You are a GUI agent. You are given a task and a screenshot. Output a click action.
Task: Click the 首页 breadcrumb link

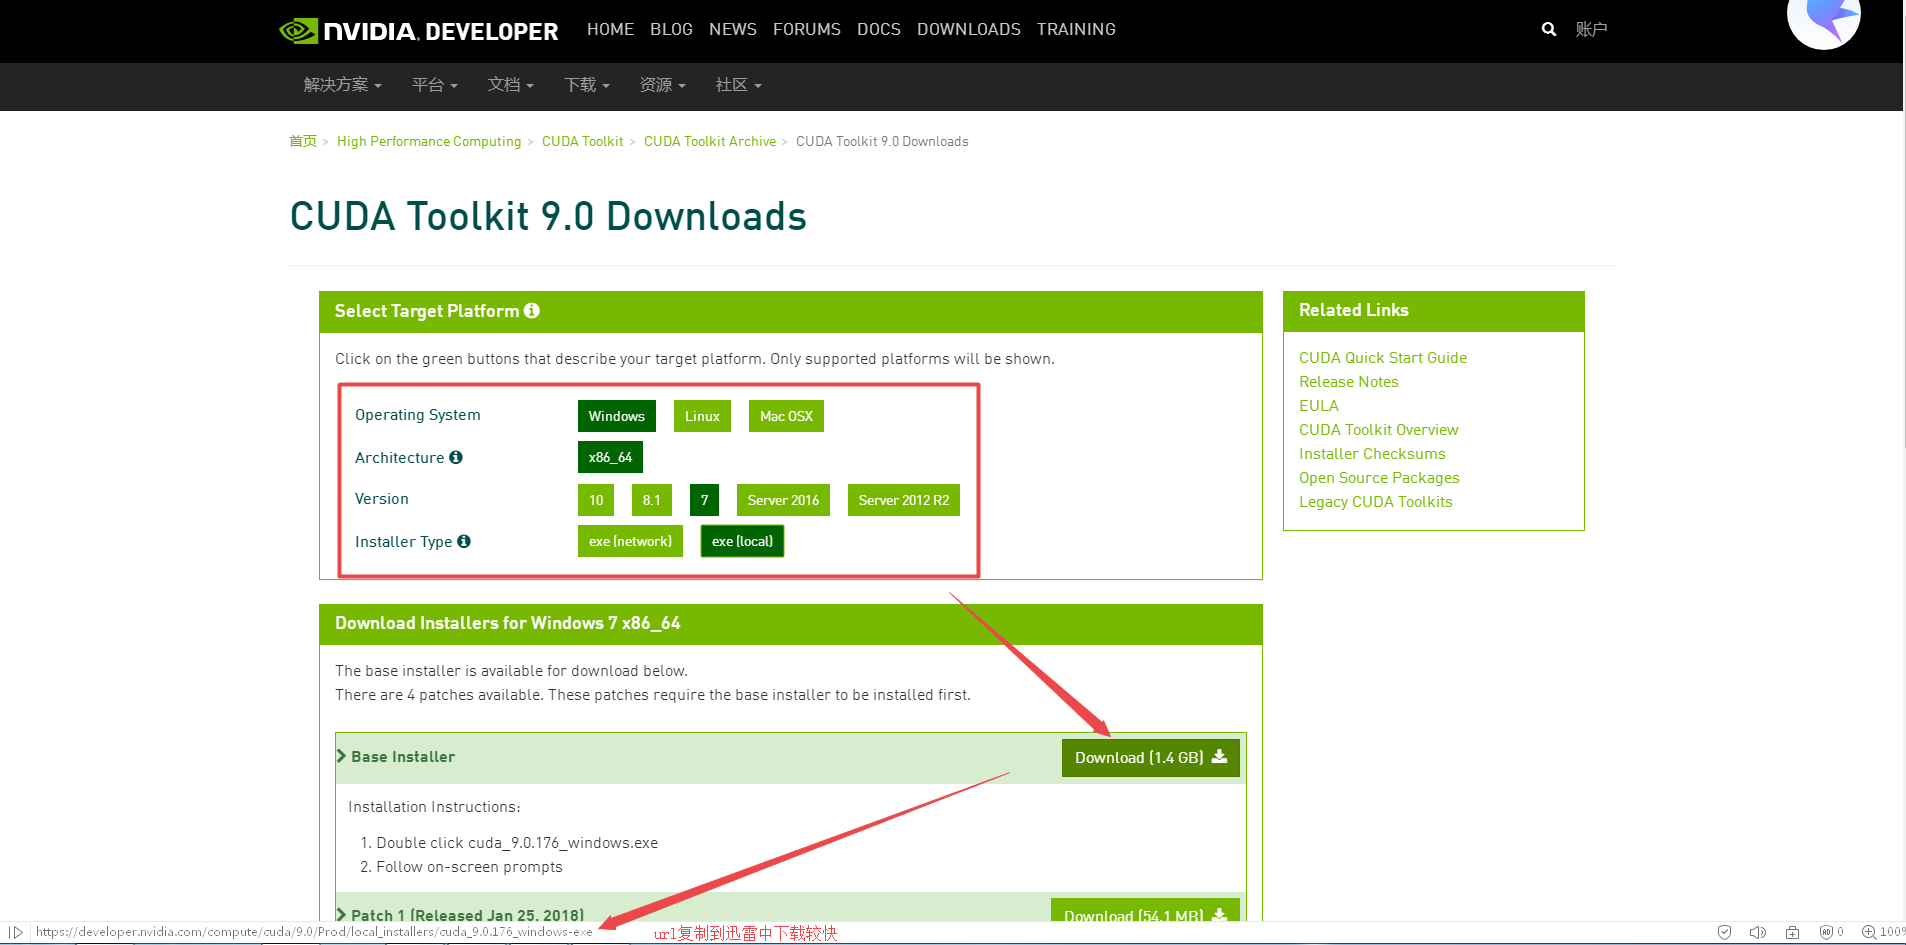303,141
